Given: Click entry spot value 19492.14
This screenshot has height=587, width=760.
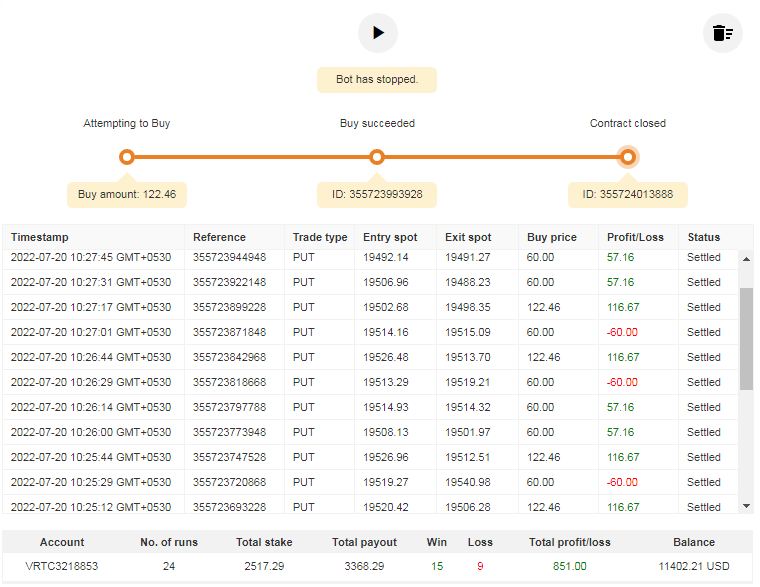Looking at the screenshot, I should (386, 257).
